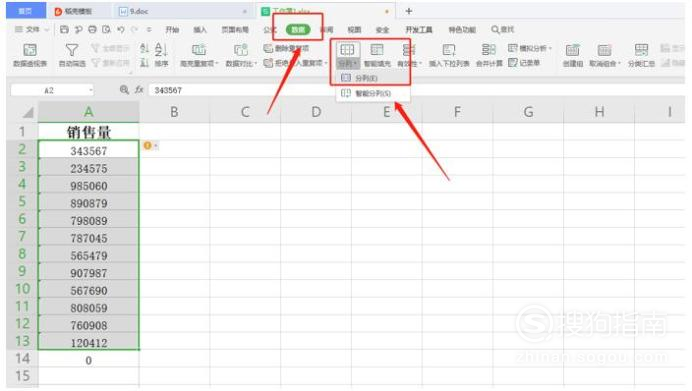Select column B header

(174, 112)
